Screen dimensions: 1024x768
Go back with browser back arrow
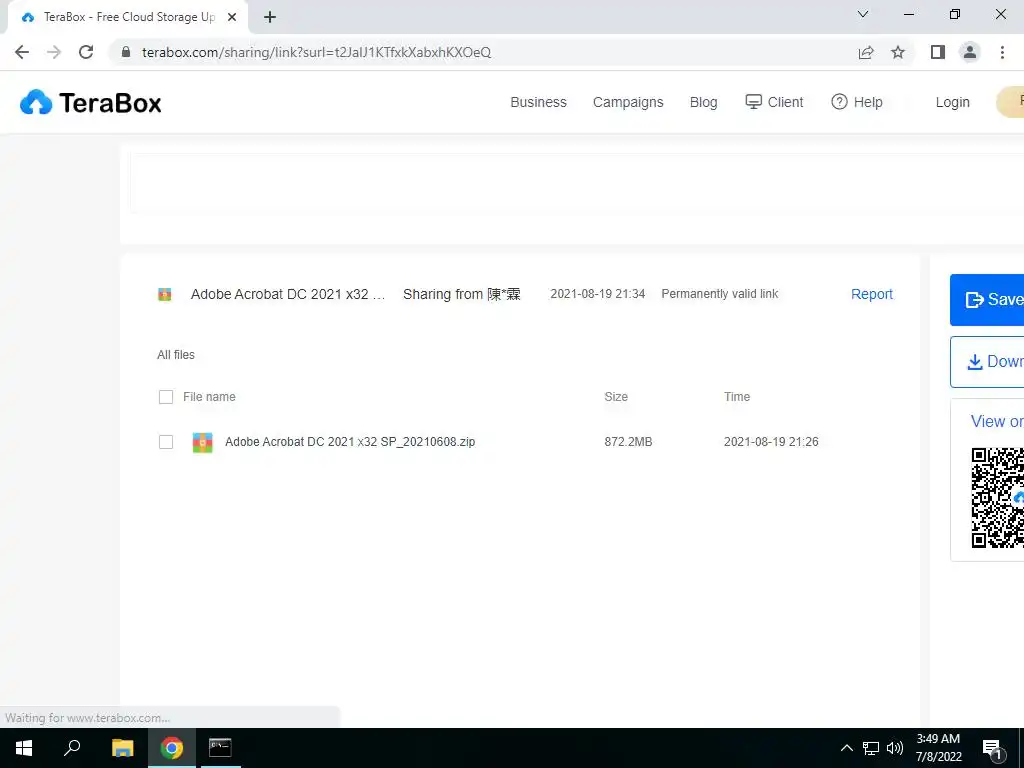coord(22,52)
